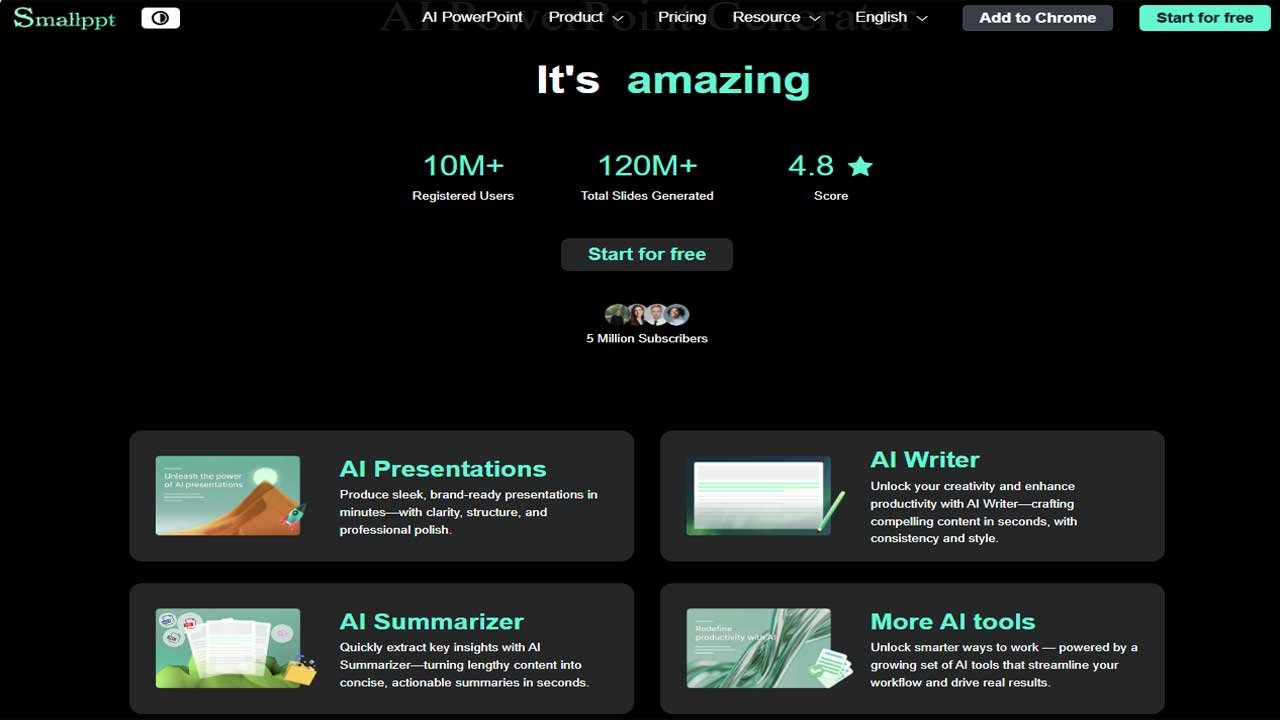Toggle the dark/light theme switch
This screenshot has height=720, width=1280.
(x=160, y=18)
